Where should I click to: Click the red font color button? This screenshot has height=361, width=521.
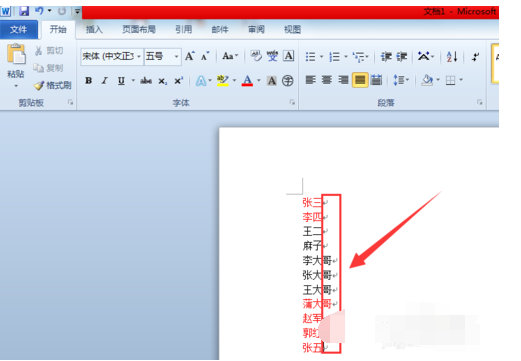pos(247,81)
